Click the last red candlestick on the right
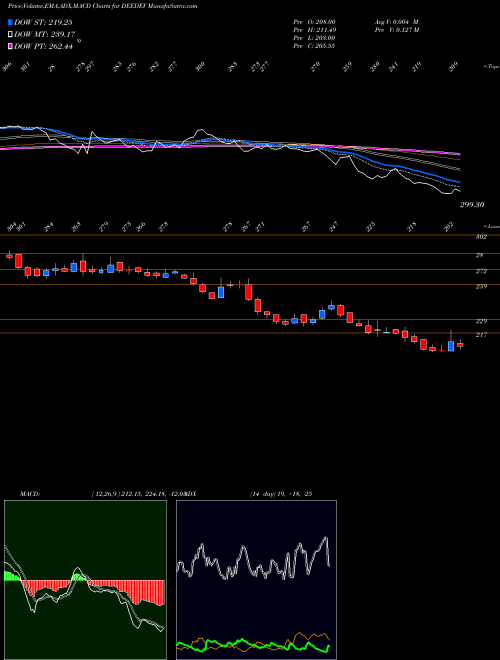The width and height of the screenshot is (500, 660). click(460, 345)
